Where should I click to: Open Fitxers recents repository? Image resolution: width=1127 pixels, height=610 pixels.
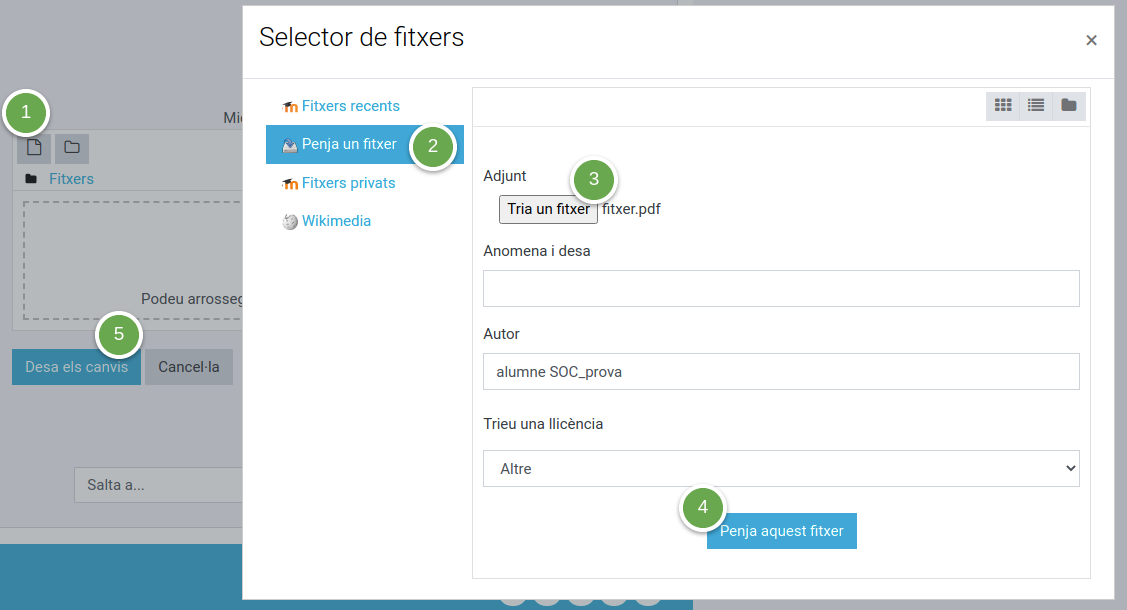[350, 106]
